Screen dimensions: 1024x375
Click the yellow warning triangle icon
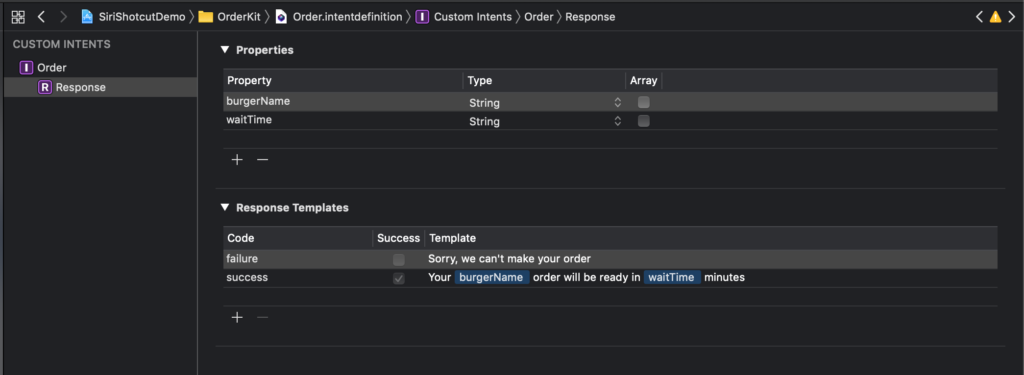click(995, 17)
